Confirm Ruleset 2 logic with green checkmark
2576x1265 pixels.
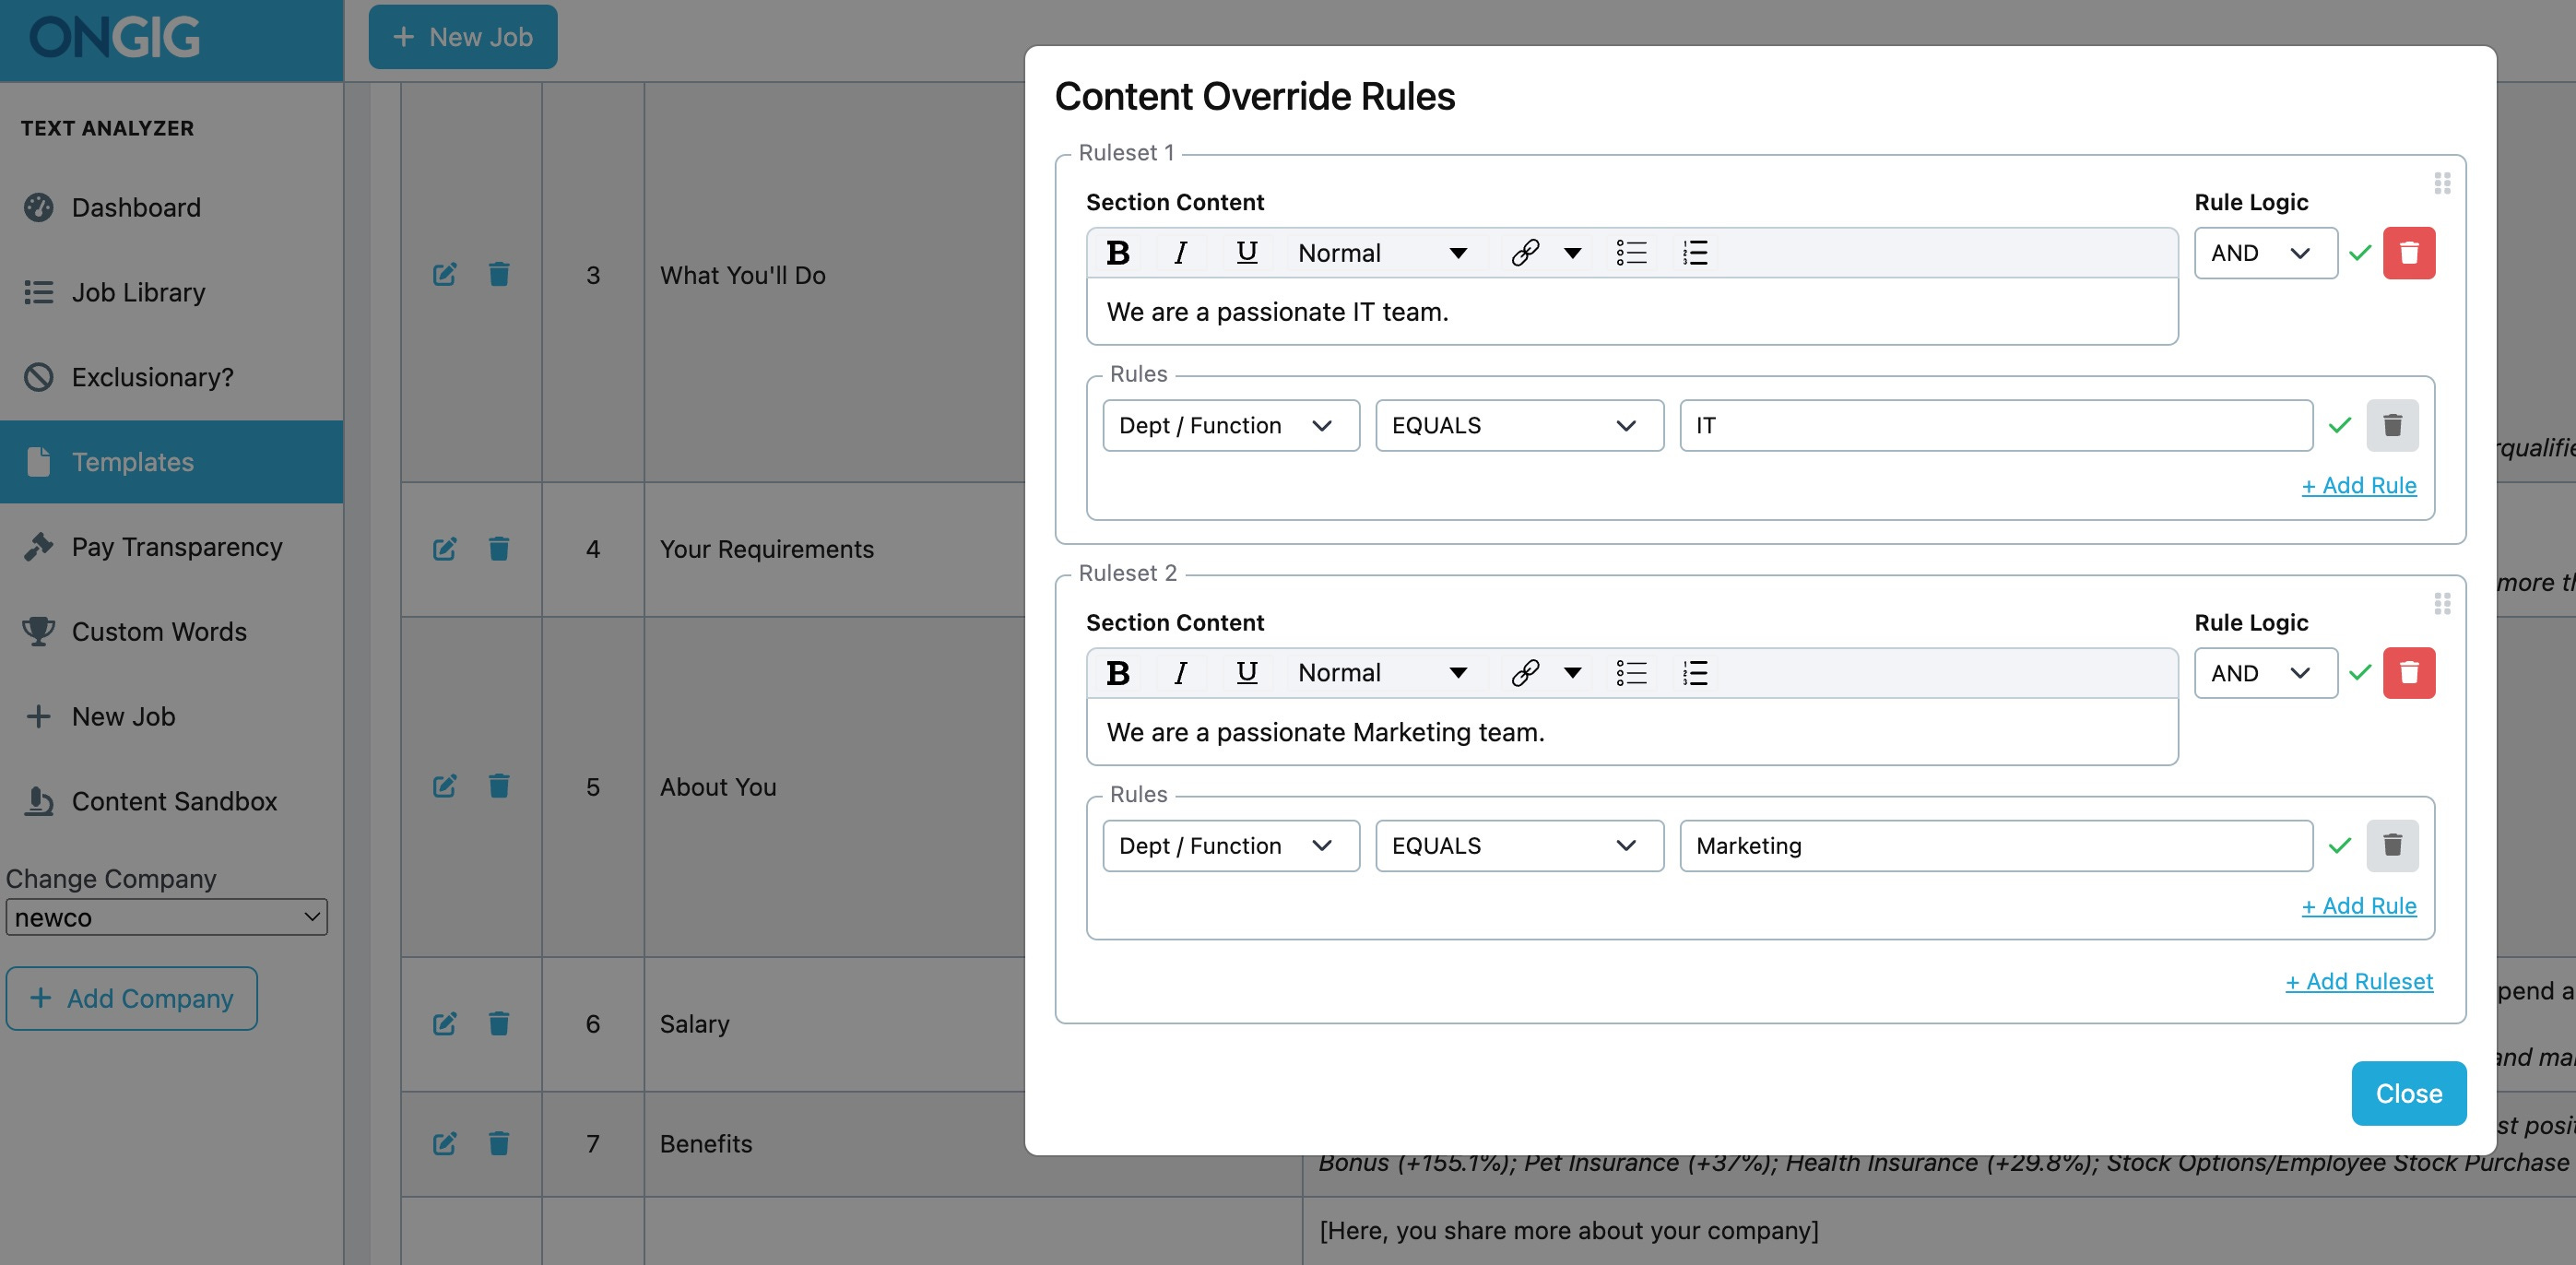click(2360, 673)
